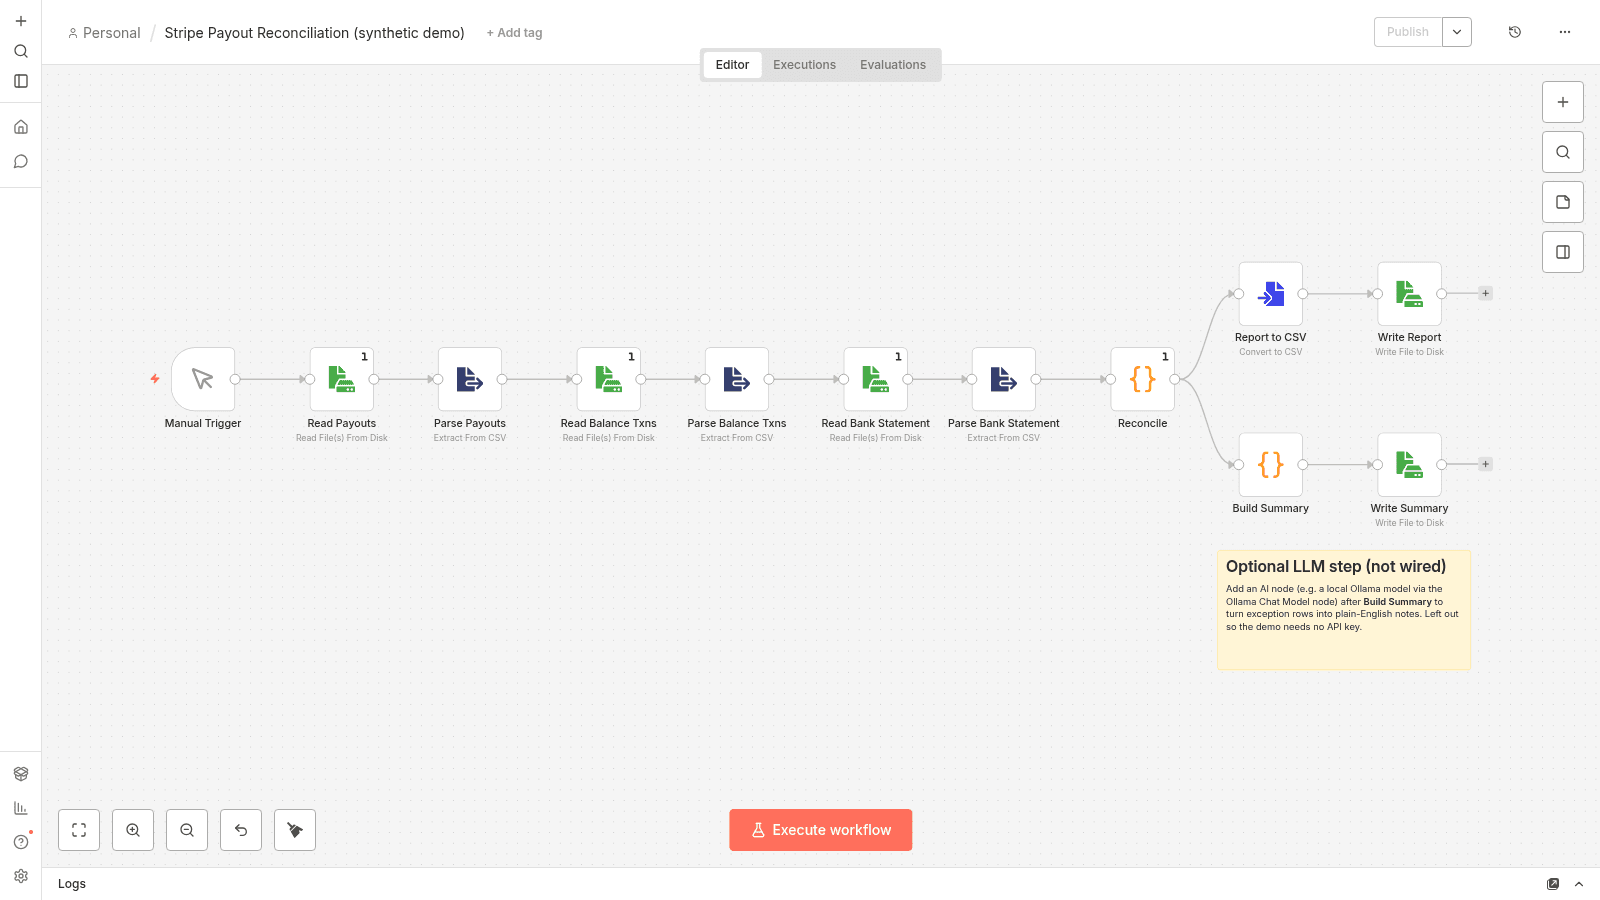Open the Parse Balance Txns node
The image size is (1600, 900).
pyautogui.click(x=737, y=379)
